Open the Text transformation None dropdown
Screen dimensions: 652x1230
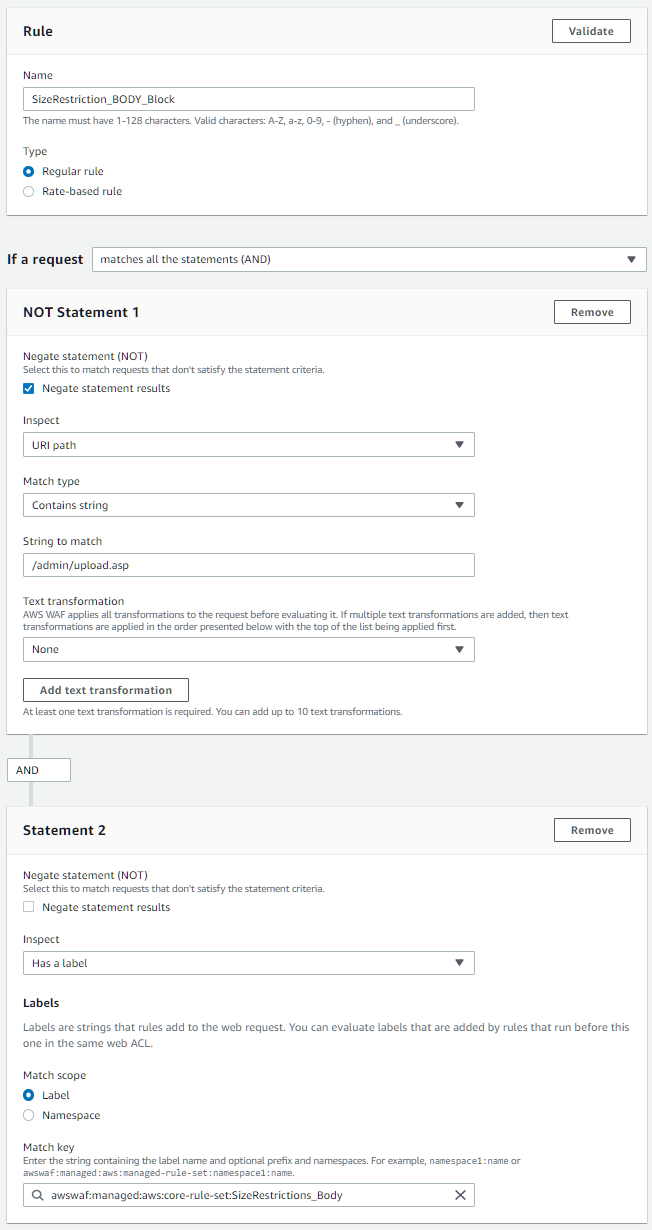click(248, 649)
